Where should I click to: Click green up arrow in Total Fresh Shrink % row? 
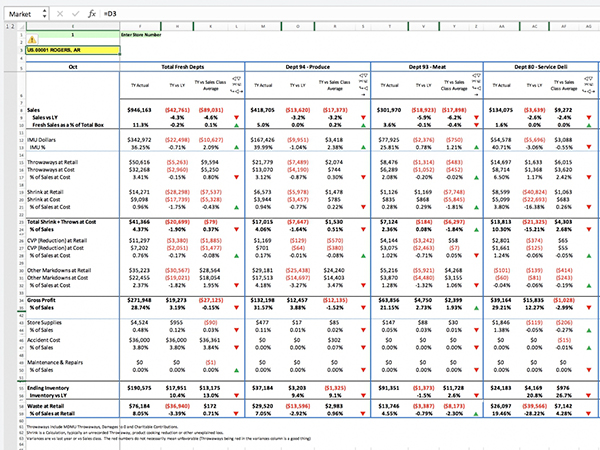(x=236, y=207)
